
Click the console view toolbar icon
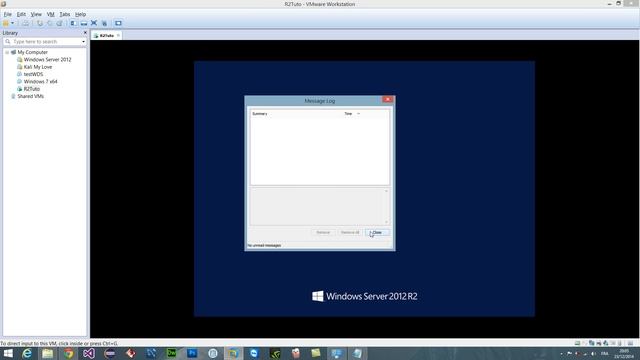[118, 23]
